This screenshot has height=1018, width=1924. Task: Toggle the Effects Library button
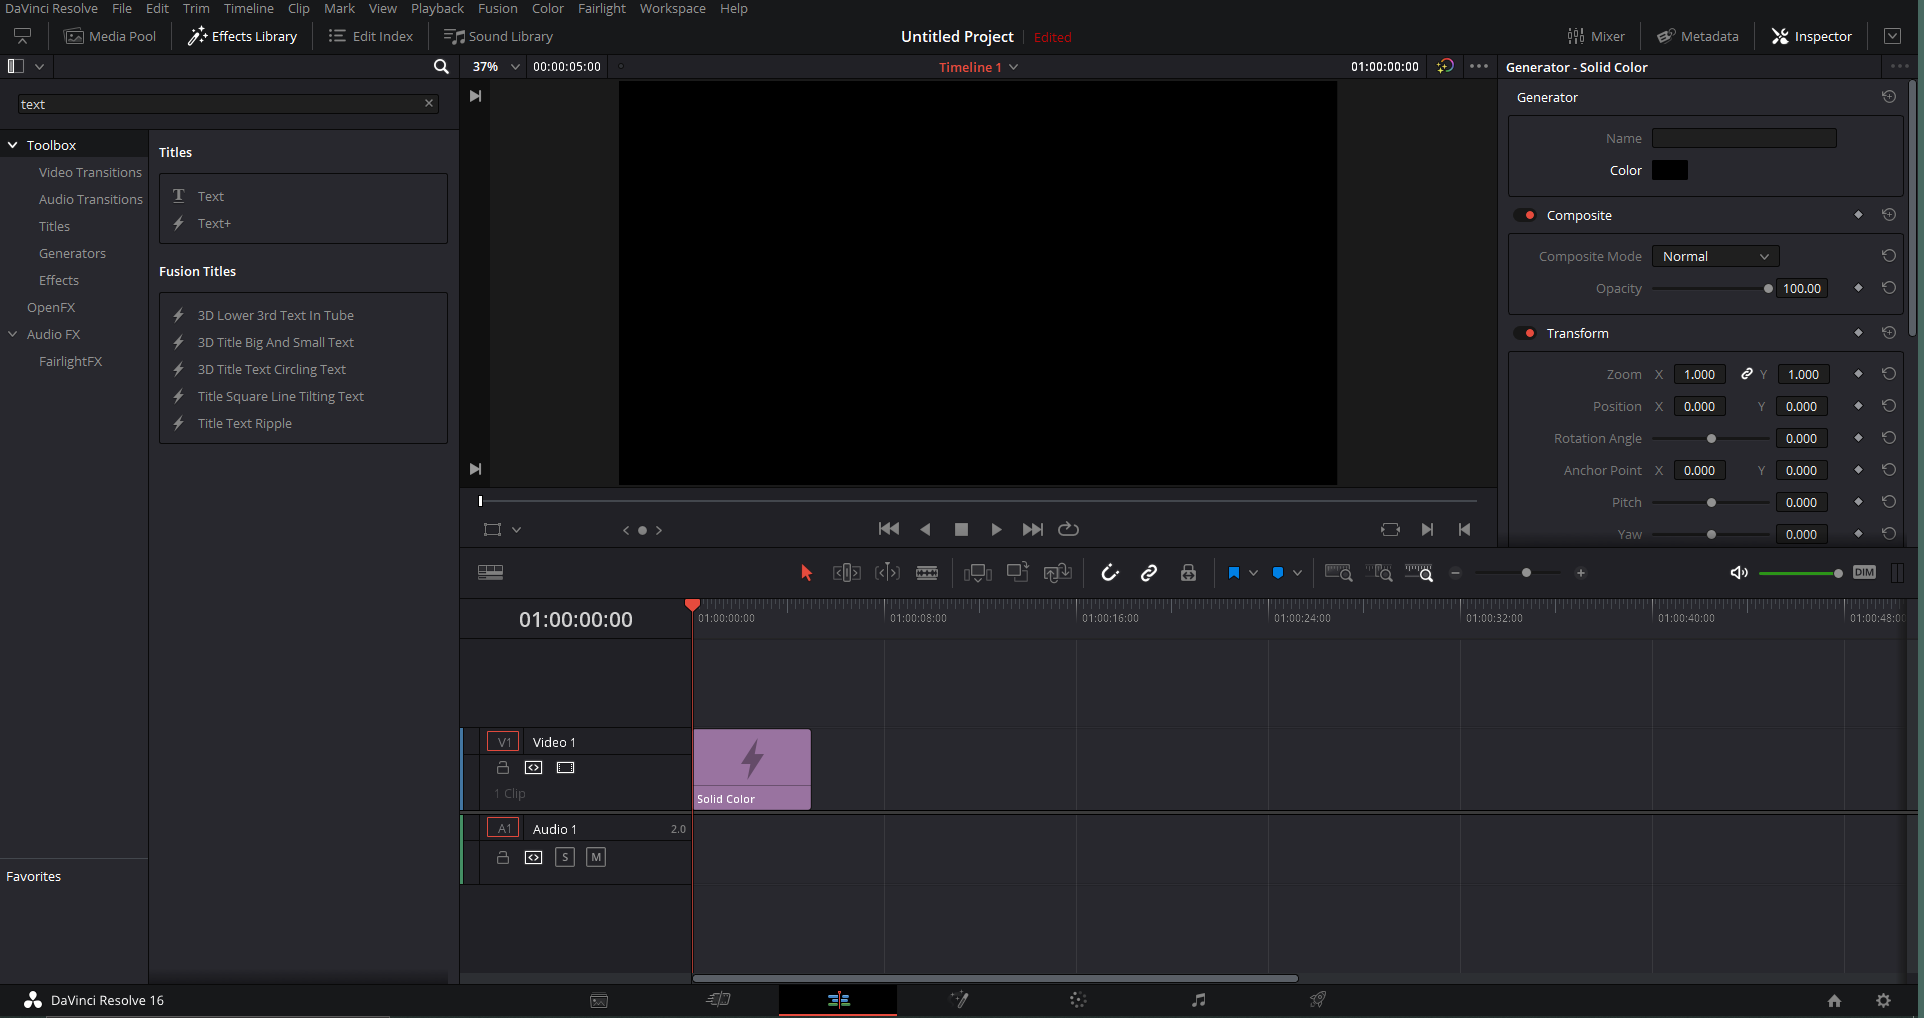tap(243, 36)
